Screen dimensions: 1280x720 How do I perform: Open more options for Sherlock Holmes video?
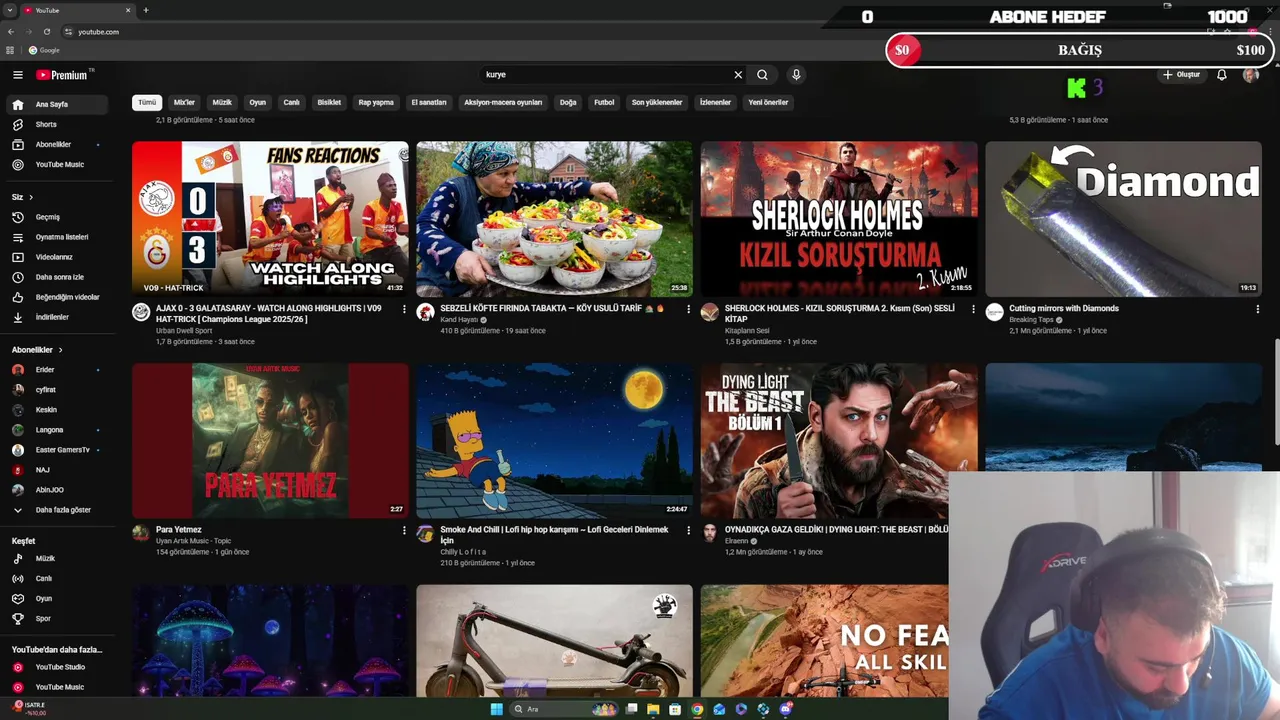[973, 310]
